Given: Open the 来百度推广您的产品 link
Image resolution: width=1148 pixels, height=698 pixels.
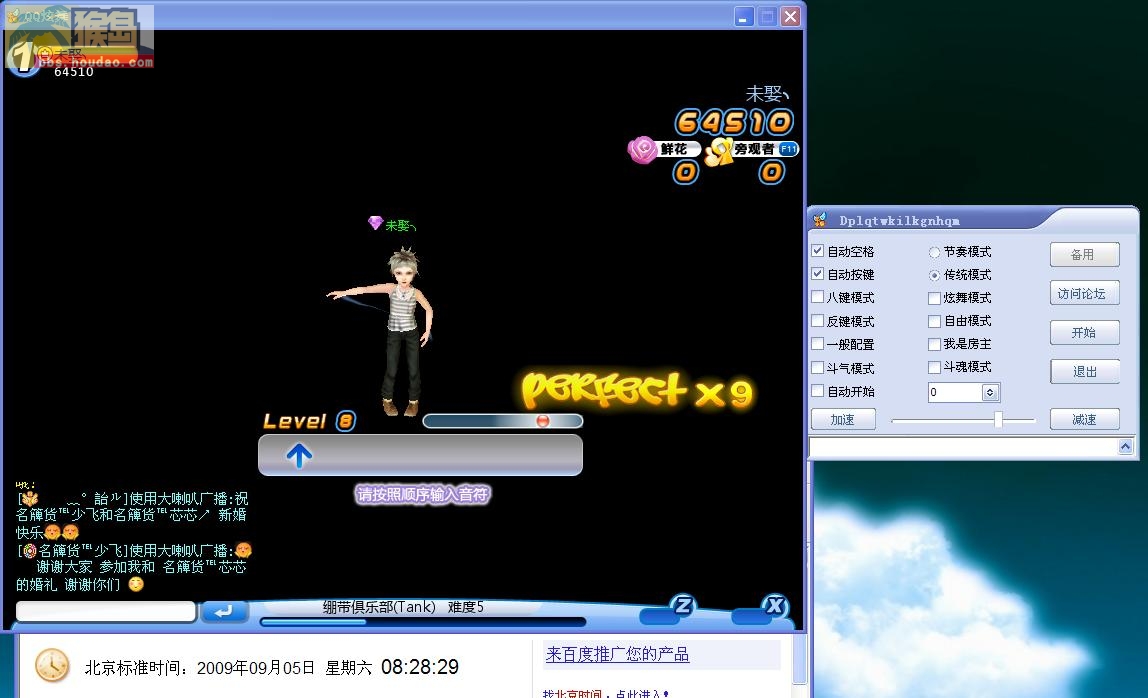Looking at the screenshot, I should tap(617, 654).
